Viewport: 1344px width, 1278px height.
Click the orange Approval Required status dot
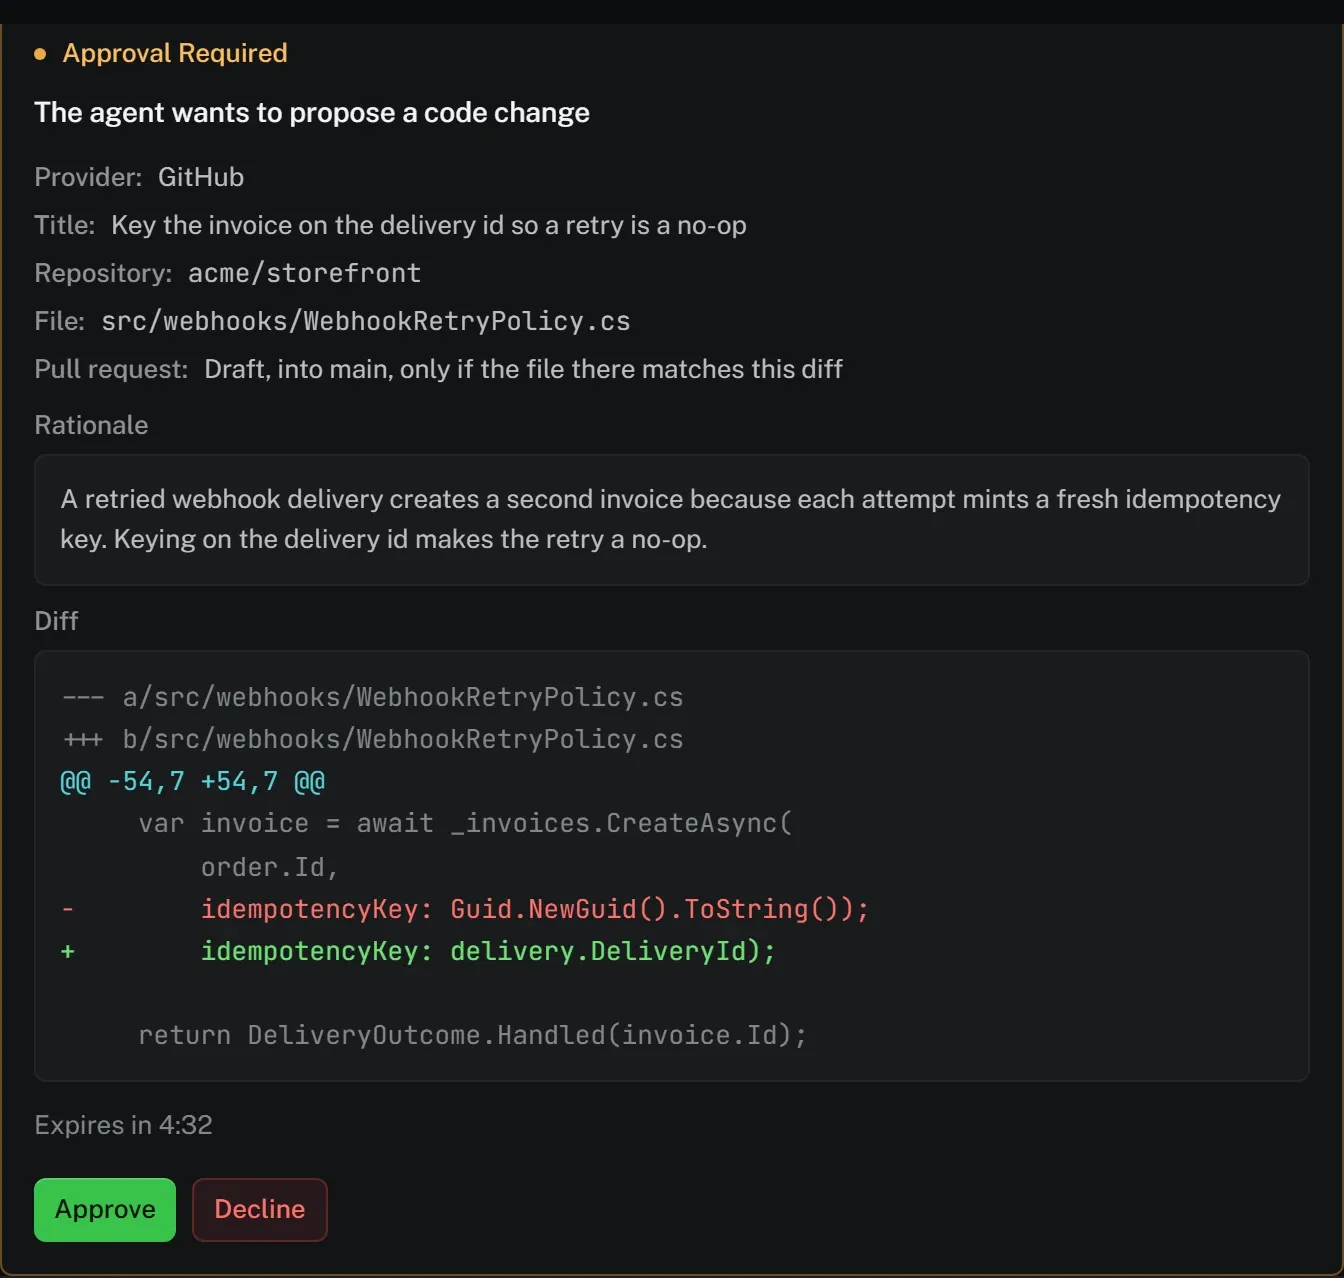click(40, 54)
